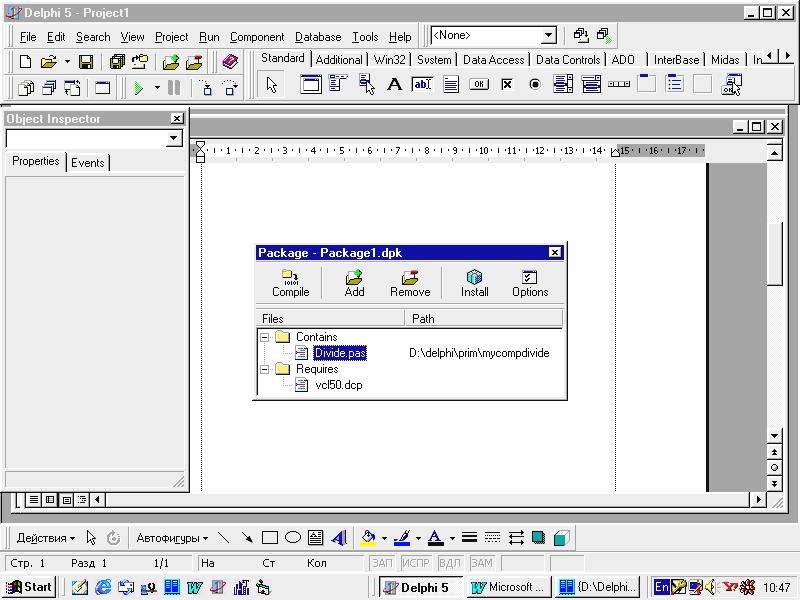800x600 pixels.
Task: Switch to Microsoft Word taskbar button
Action: pos(507,587)
